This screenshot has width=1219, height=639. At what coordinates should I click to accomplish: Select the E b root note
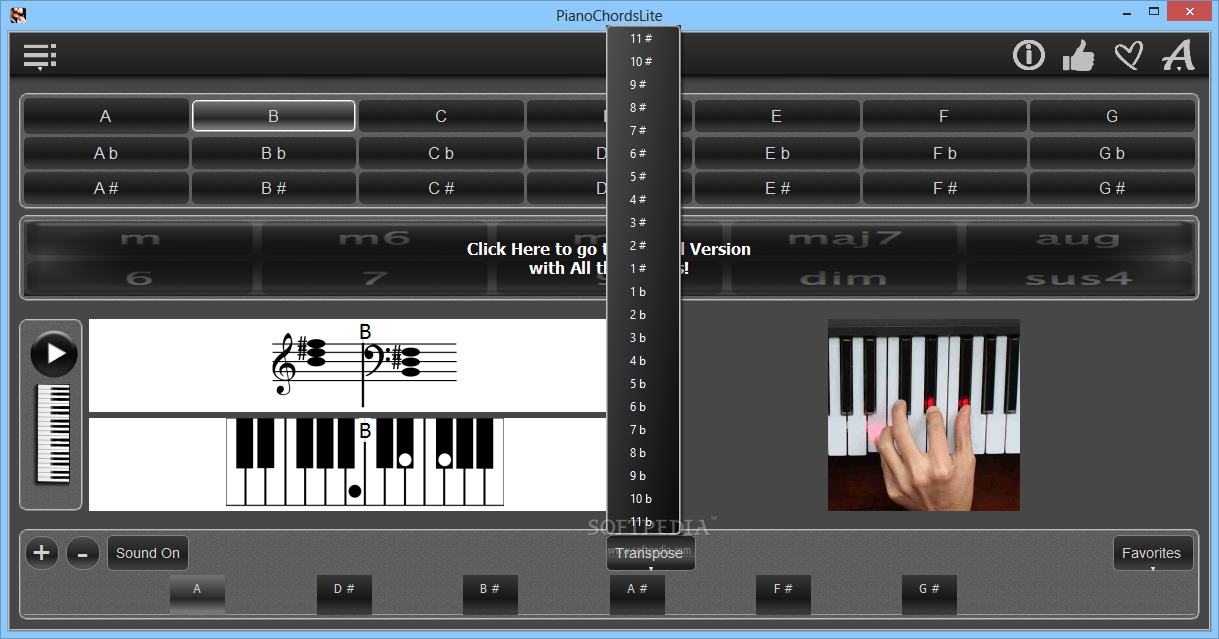click(776, 153)
